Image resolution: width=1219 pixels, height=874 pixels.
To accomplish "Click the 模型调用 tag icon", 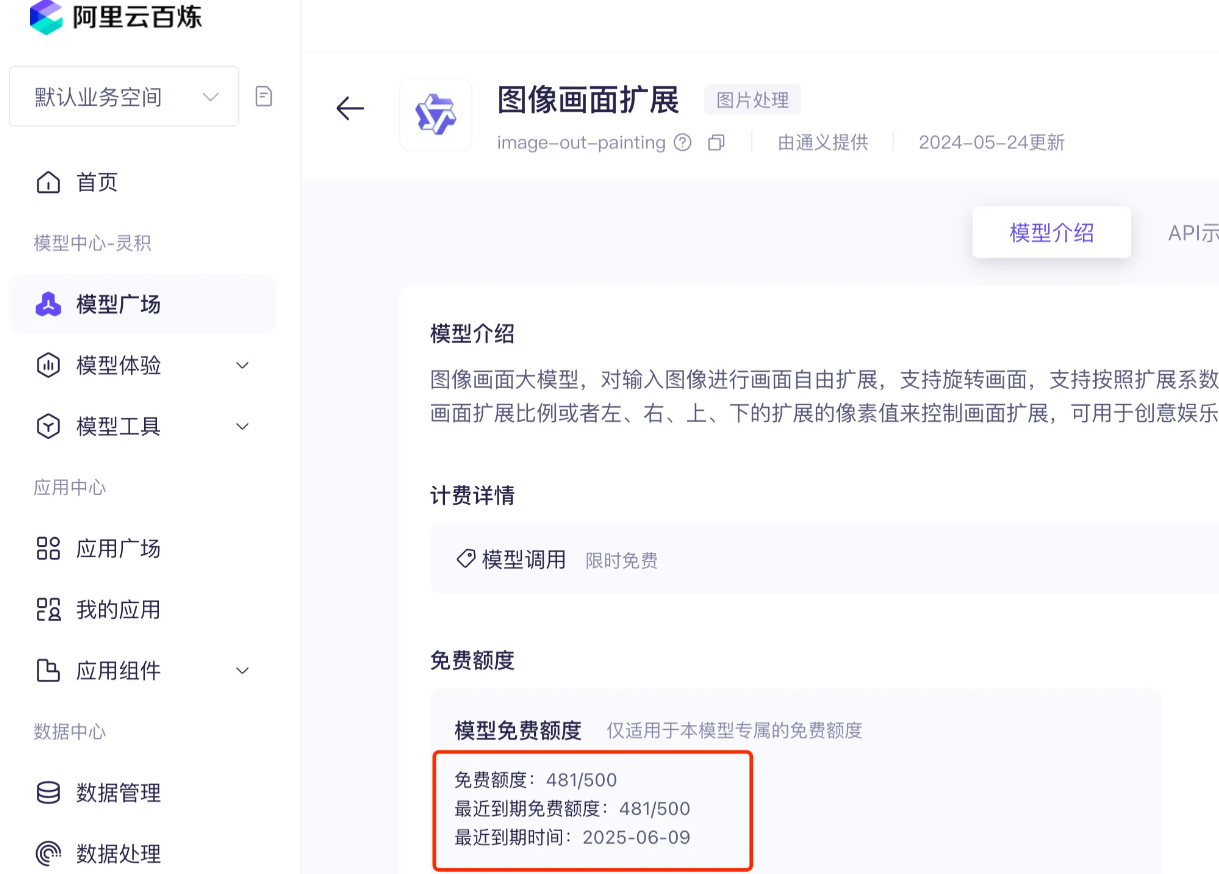I will tap(465, 558).
